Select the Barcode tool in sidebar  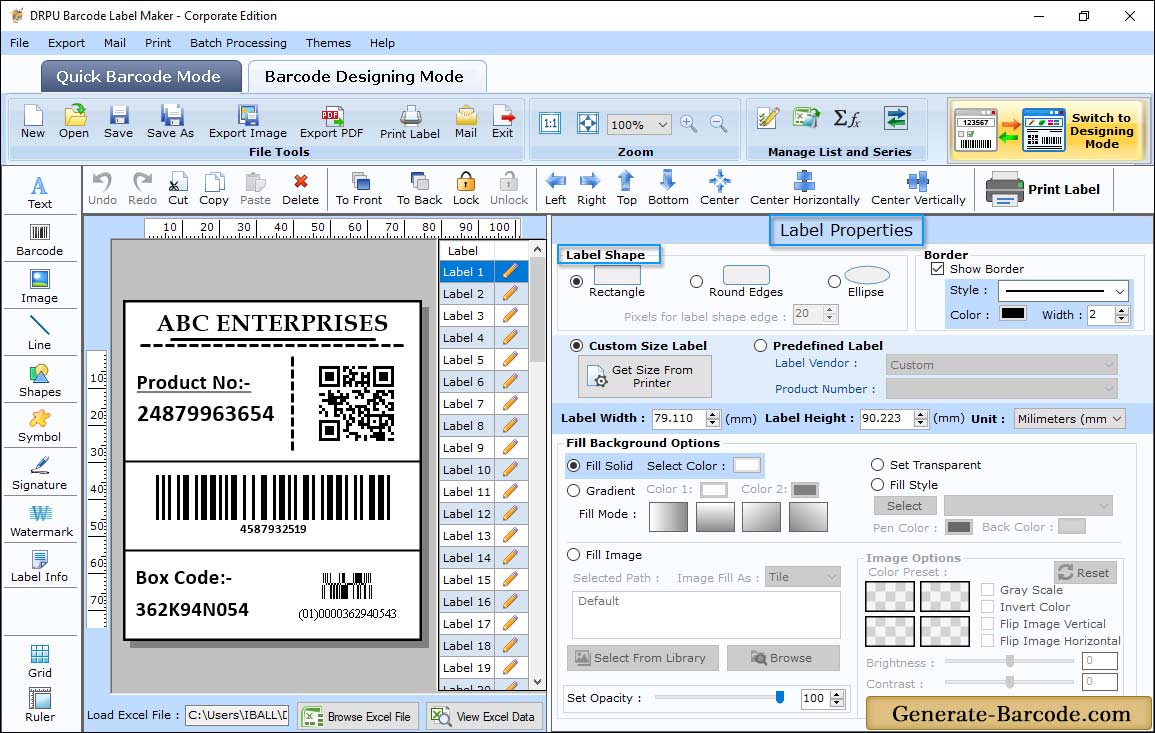(x=39, y=240)
